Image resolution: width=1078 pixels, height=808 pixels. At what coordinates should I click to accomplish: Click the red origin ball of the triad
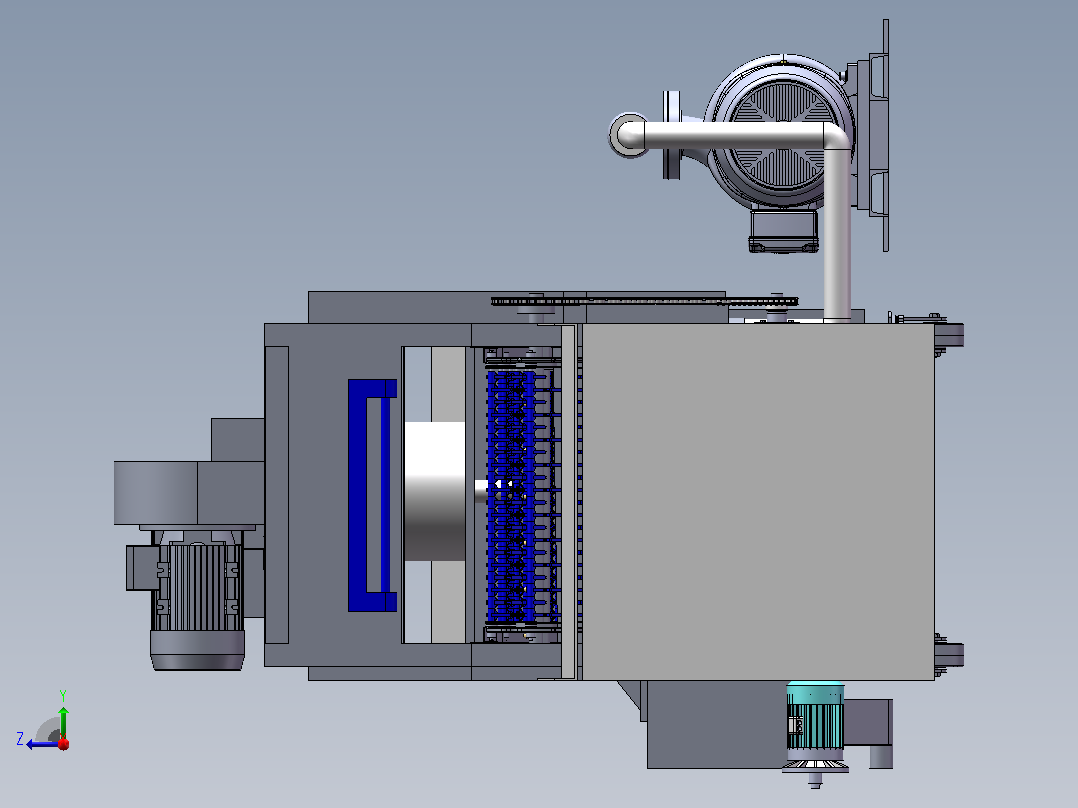(x=64, y=743)
